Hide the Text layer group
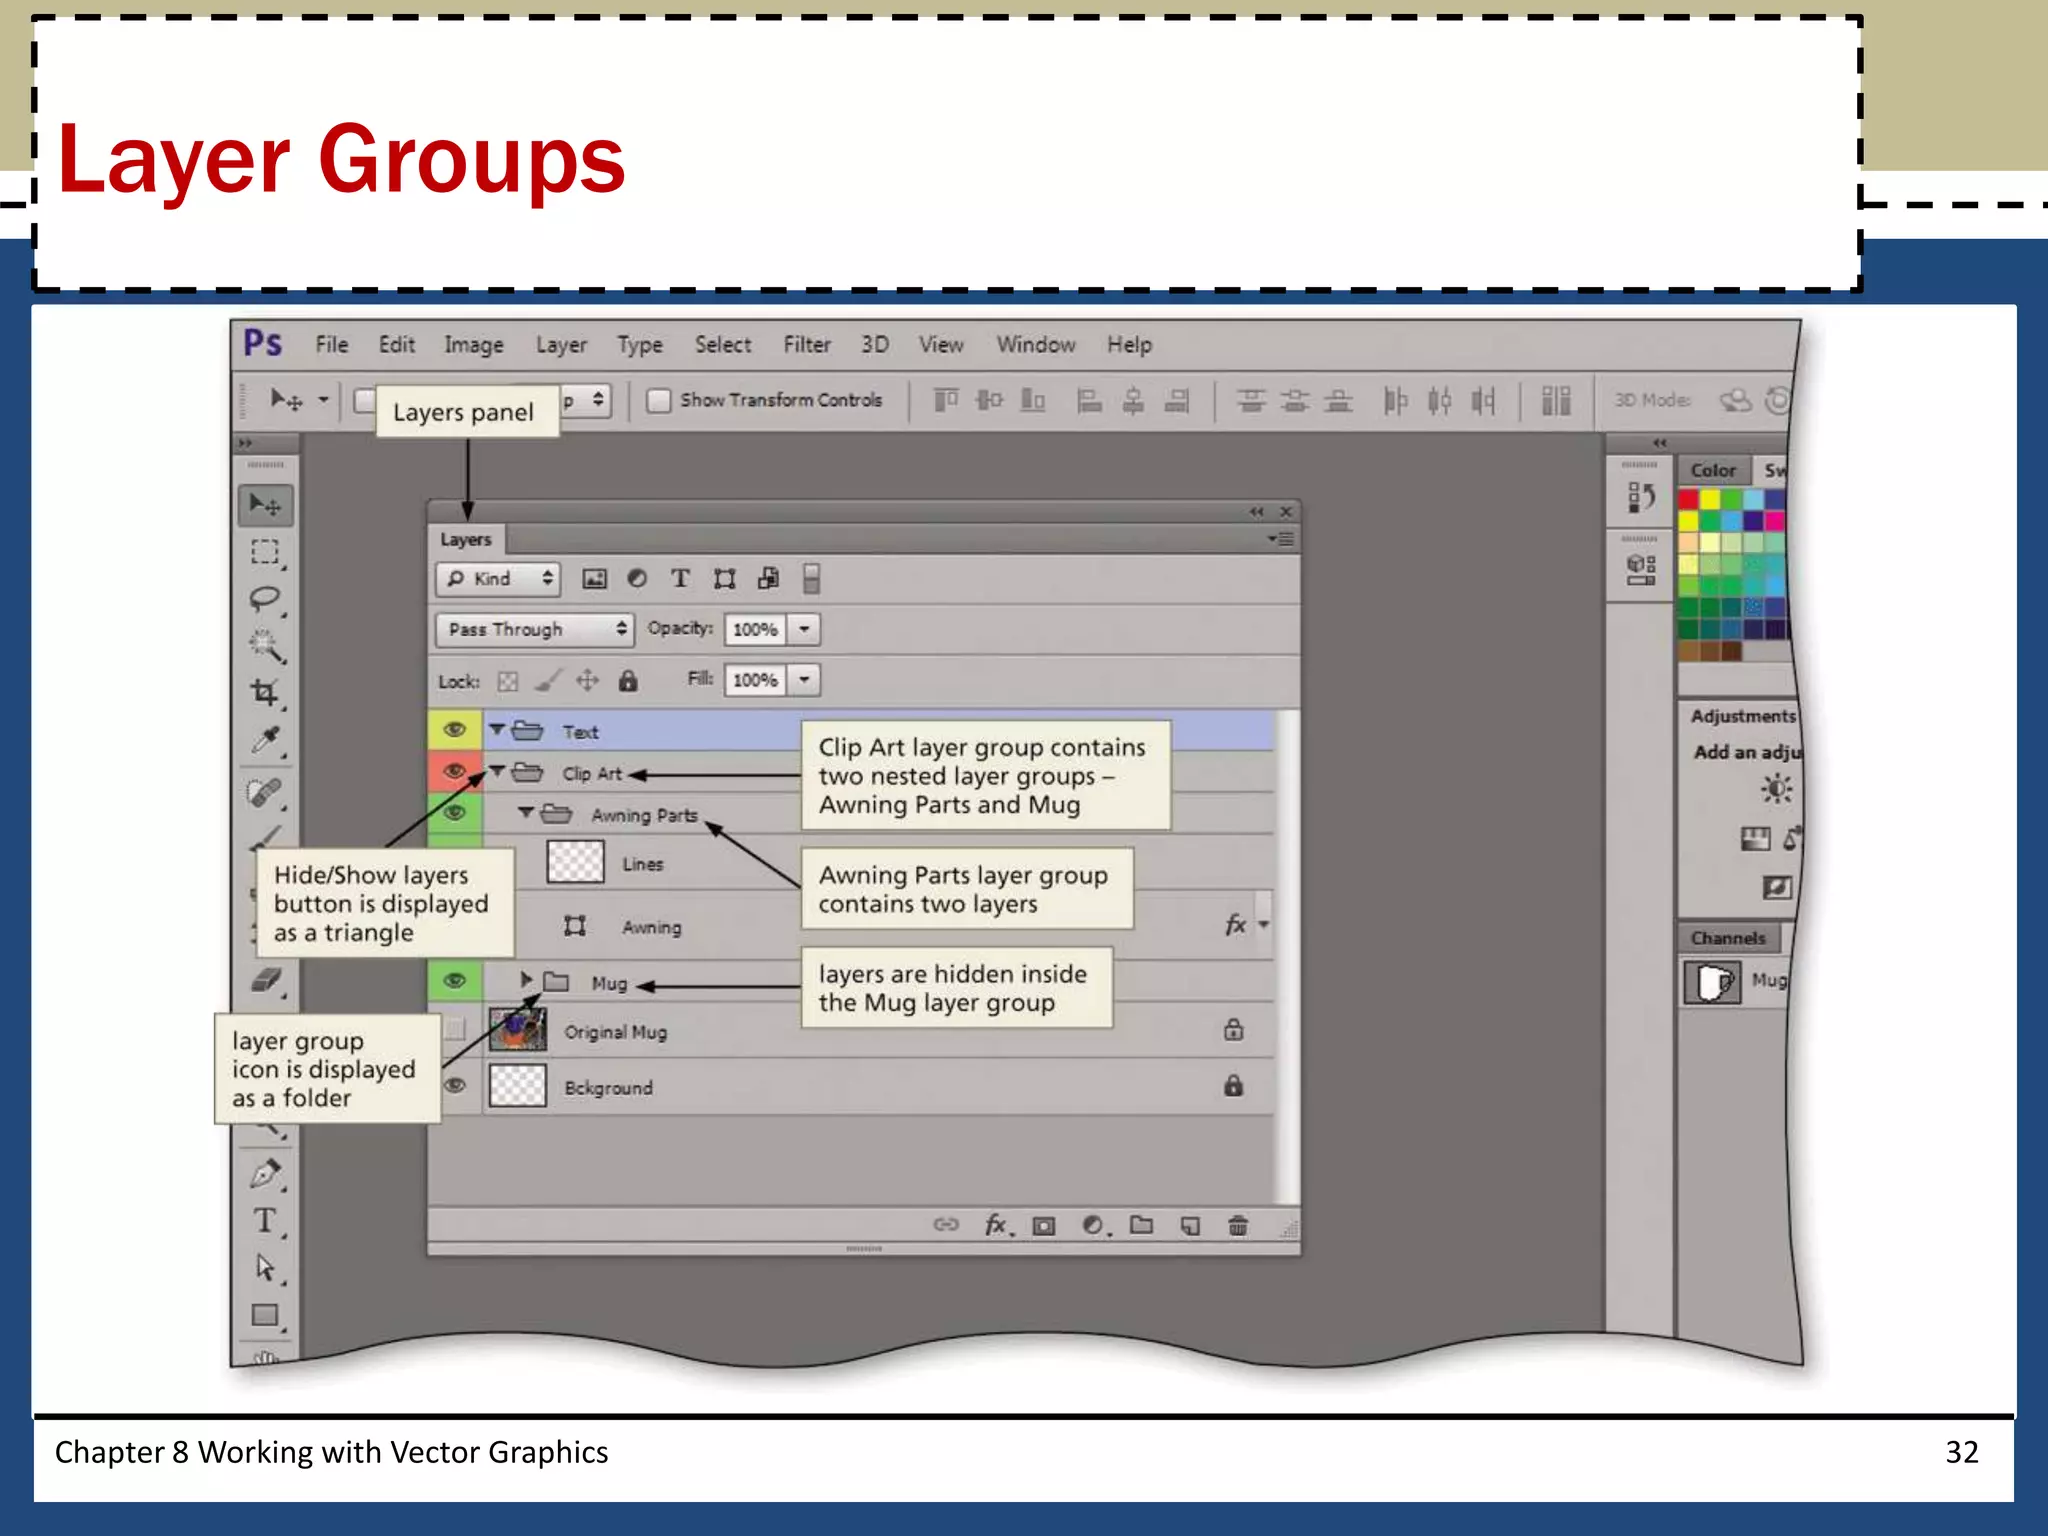 tap(455, 730)
